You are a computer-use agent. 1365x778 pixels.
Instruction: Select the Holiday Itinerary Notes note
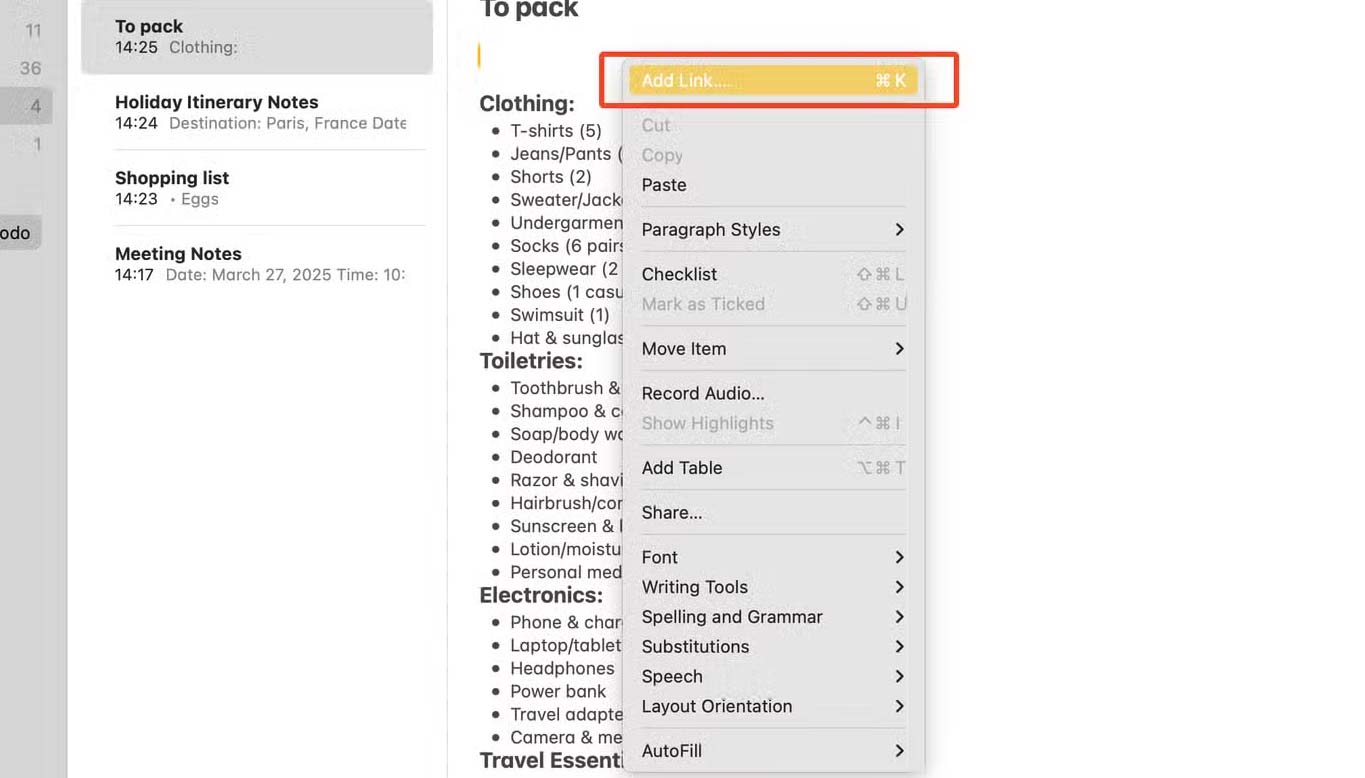255,113
